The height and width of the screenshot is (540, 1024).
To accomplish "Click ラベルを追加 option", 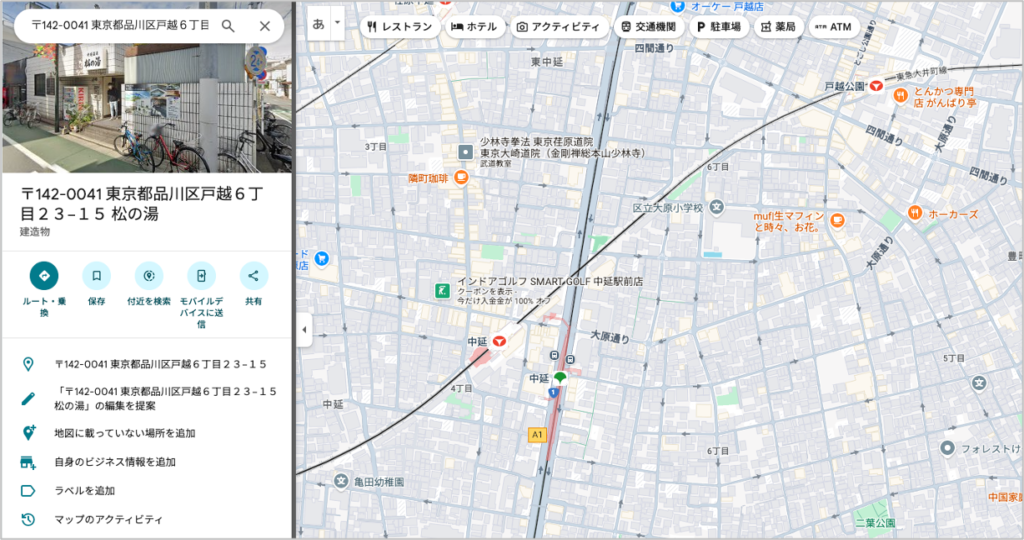I will coord(84,491).
